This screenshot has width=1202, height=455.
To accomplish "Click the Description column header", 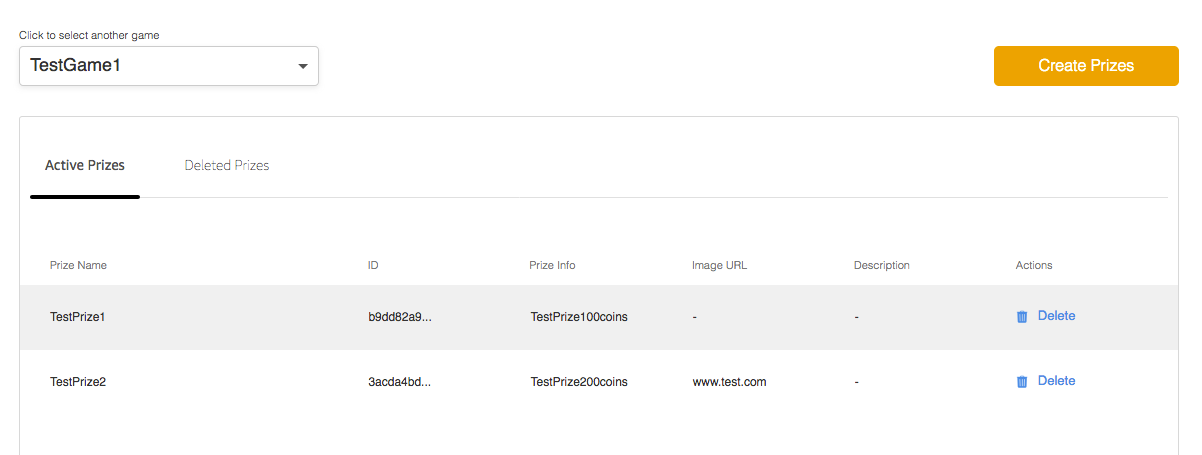I will (x=882, y=265).
